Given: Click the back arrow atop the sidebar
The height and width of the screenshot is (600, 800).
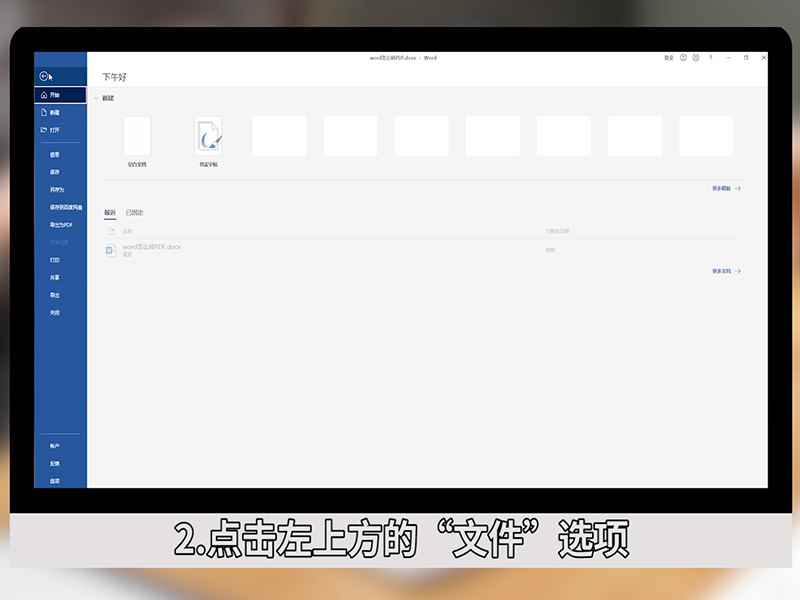Looking at the screenshot, I should [45, 75].
